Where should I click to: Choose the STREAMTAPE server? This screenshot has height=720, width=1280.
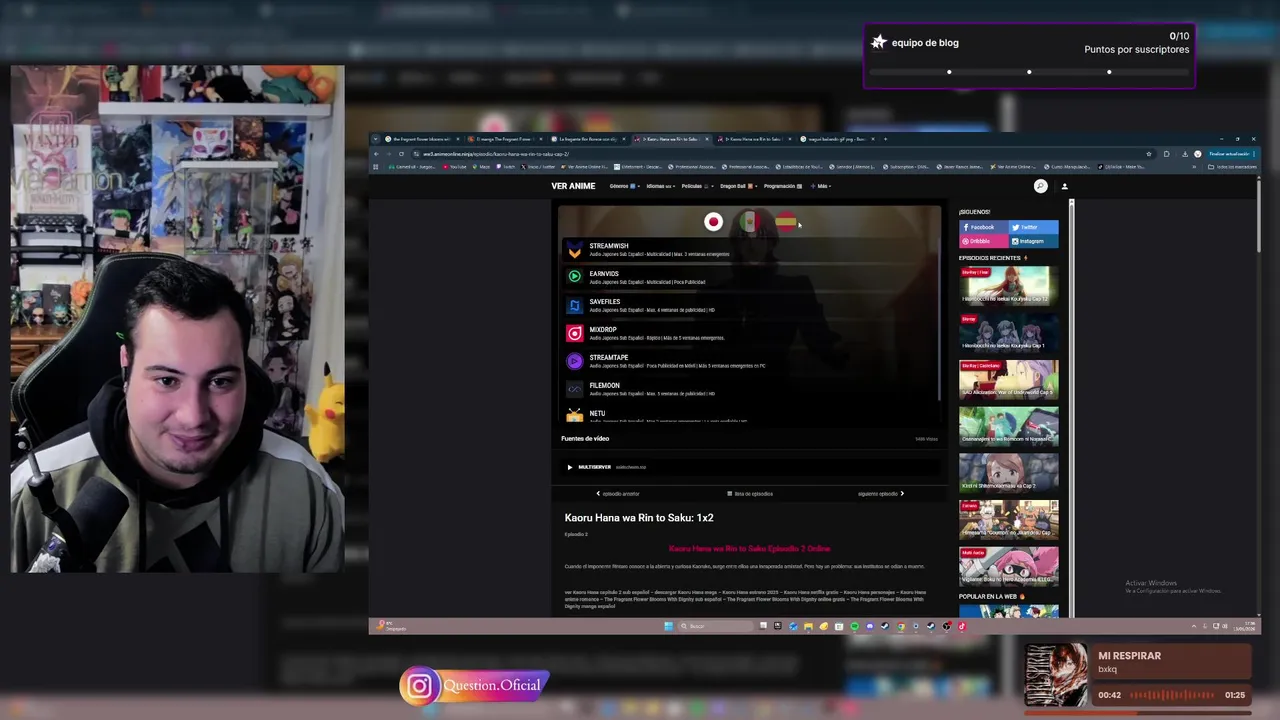749,361
